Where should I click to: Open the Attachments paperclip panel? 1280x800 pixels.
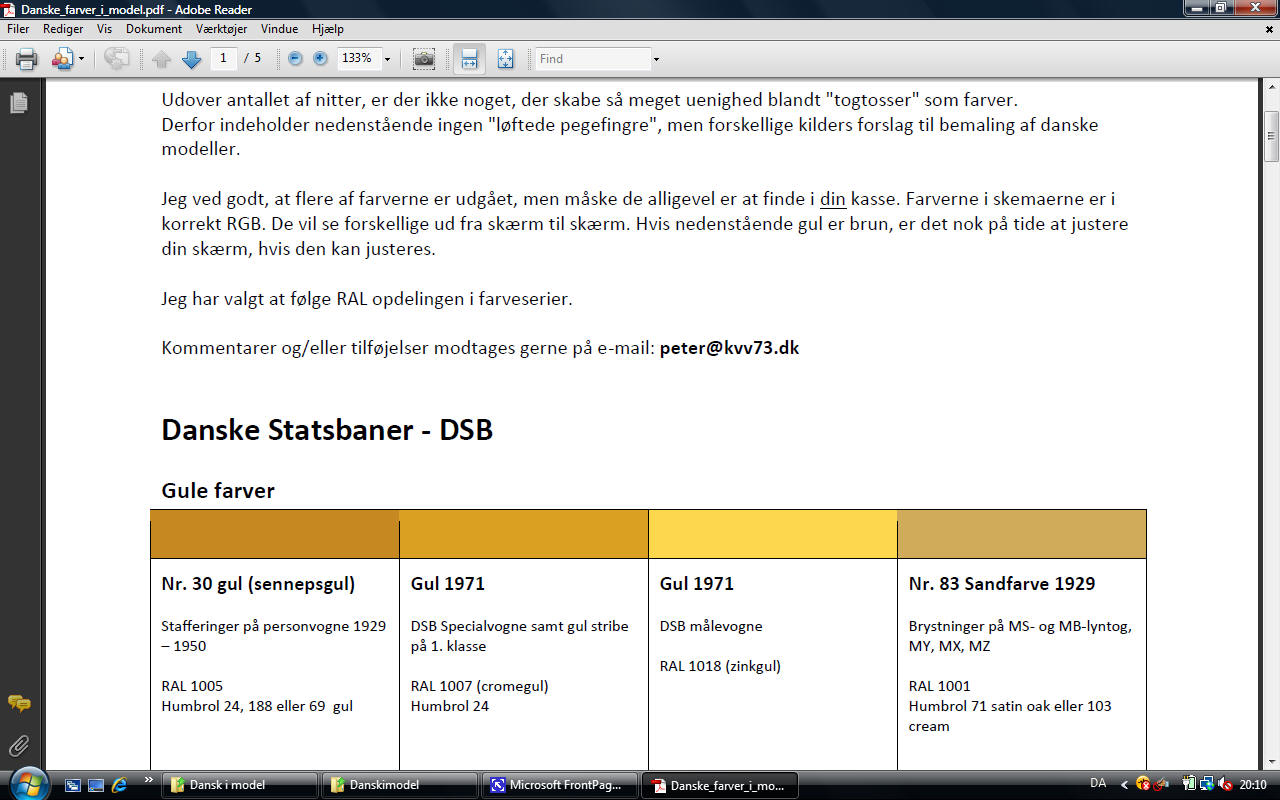pos(19,745)
